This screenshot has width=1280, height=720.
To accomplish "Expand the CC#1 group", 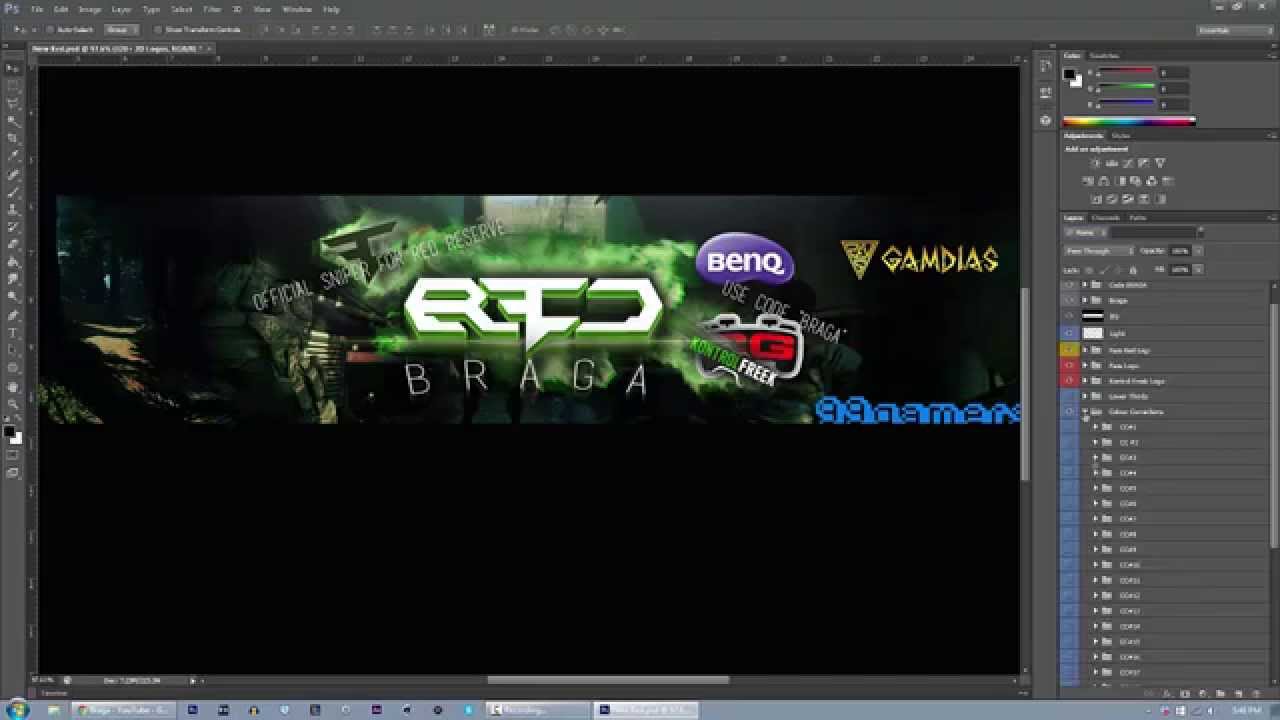I will (1095, 427).
